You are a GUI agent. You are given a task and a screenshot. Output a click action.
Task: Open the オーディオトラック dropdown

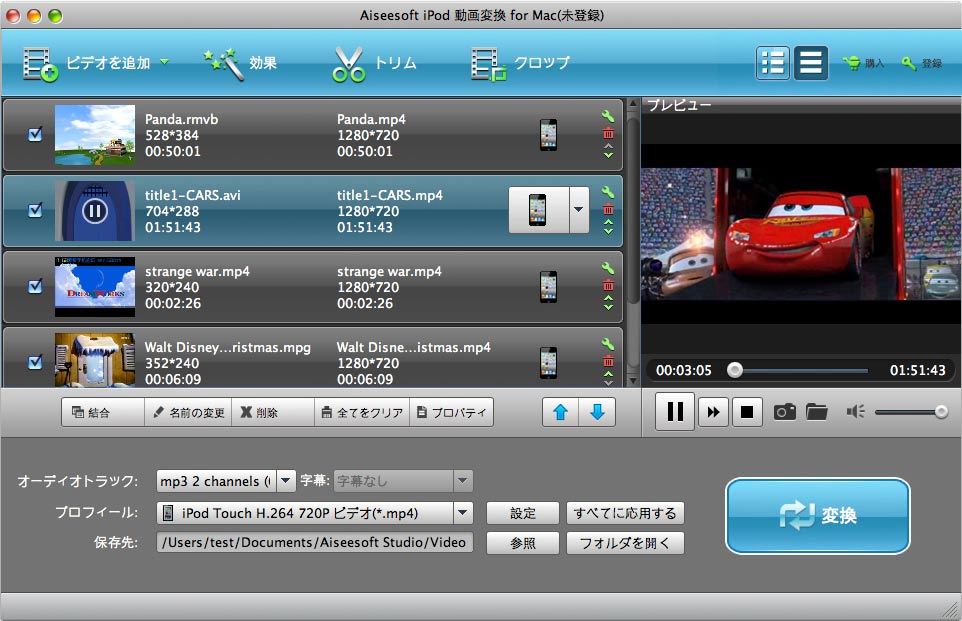click(x=286, y=481)
